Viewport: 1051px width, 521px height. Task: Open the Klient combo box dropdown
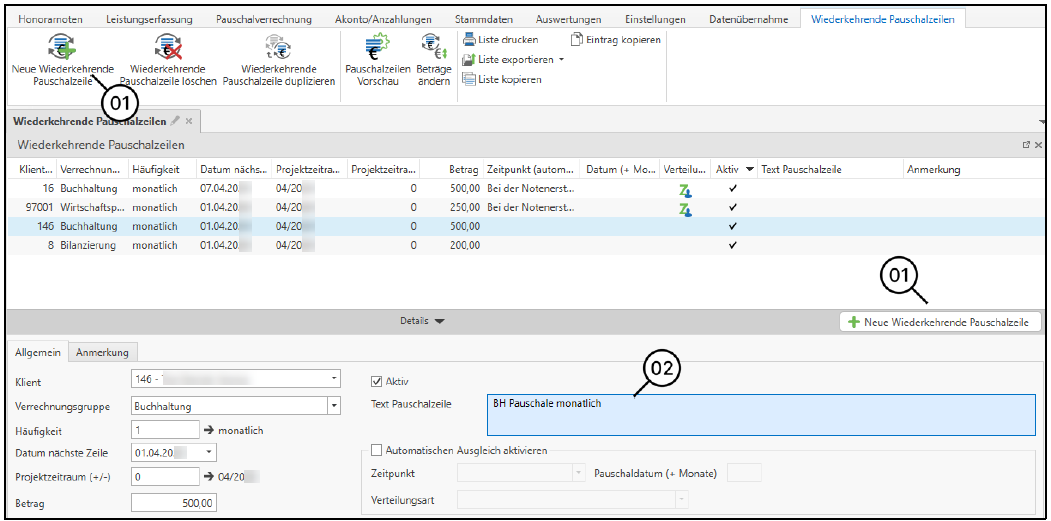pos(333,379)
